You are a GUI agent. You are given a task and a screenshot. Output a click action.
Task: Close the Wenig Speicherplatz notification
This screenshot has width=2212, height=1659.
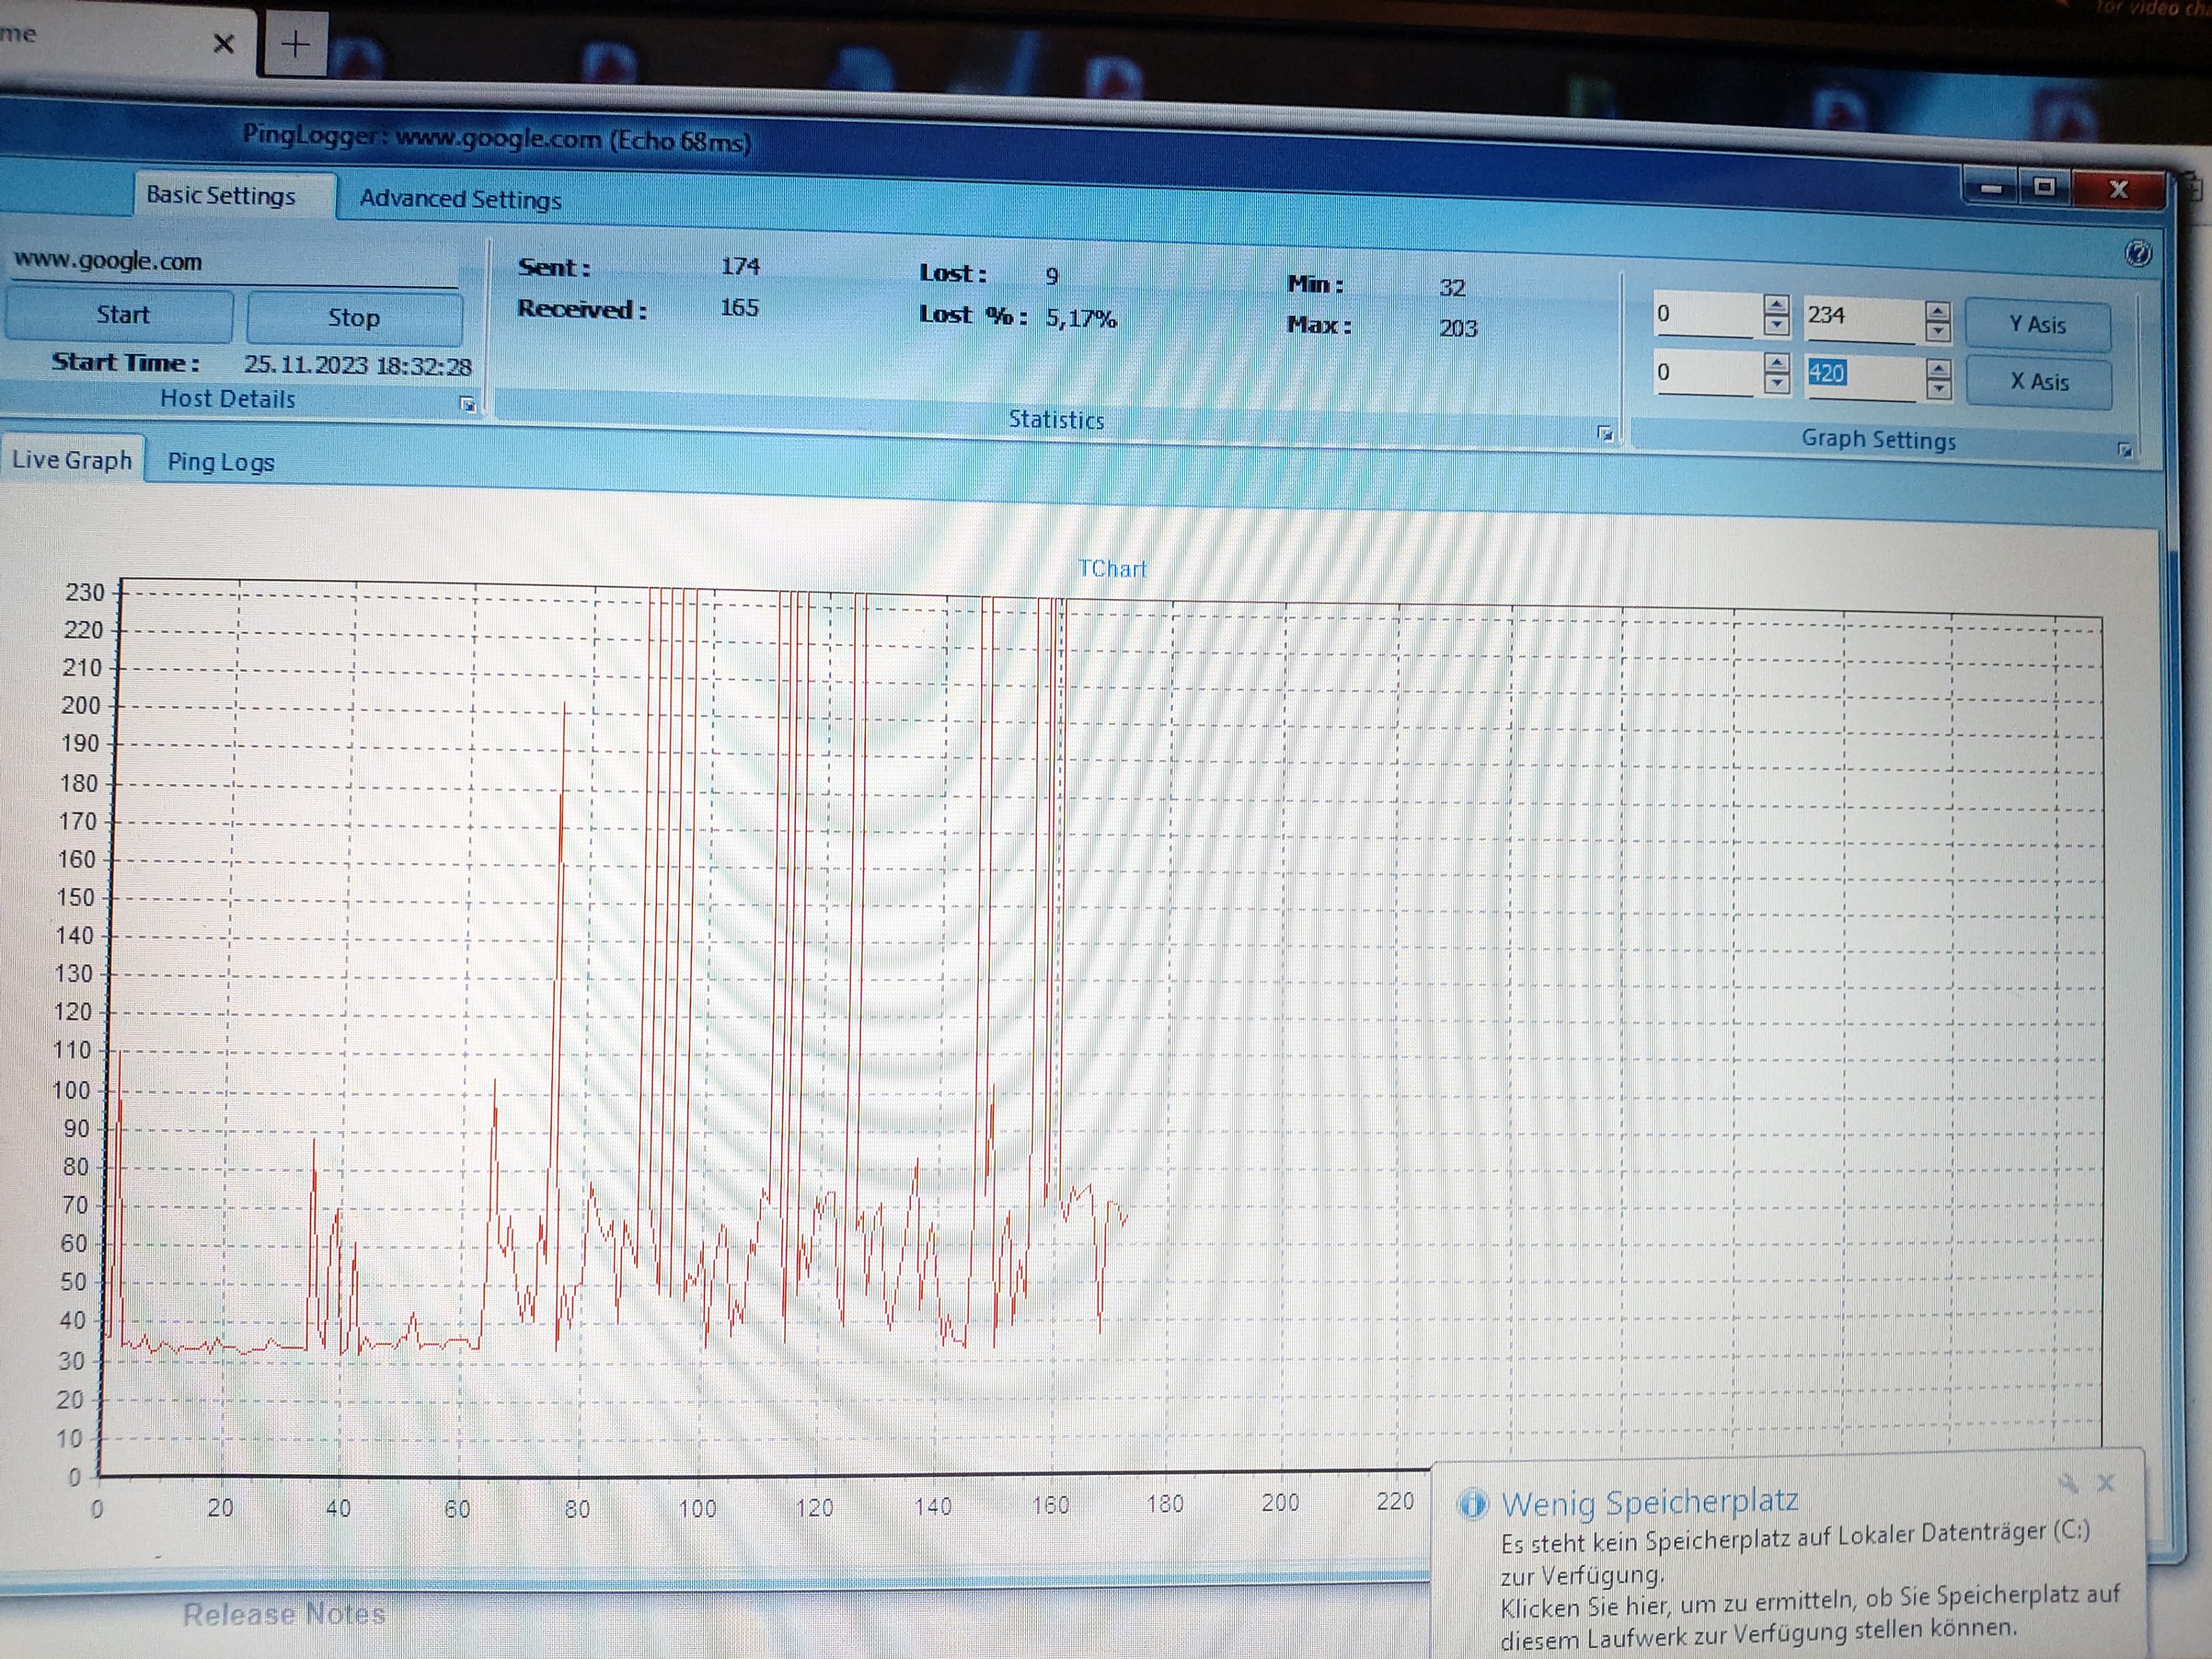pyautogui.click(x=2105, y=1483)
